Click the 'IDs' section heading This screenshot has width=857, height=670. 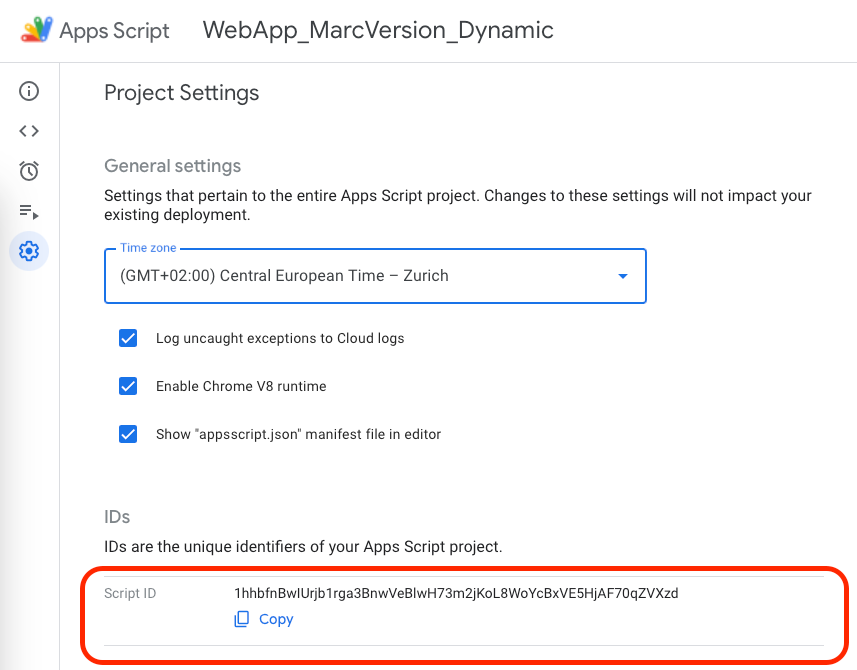tap(117, 517)
